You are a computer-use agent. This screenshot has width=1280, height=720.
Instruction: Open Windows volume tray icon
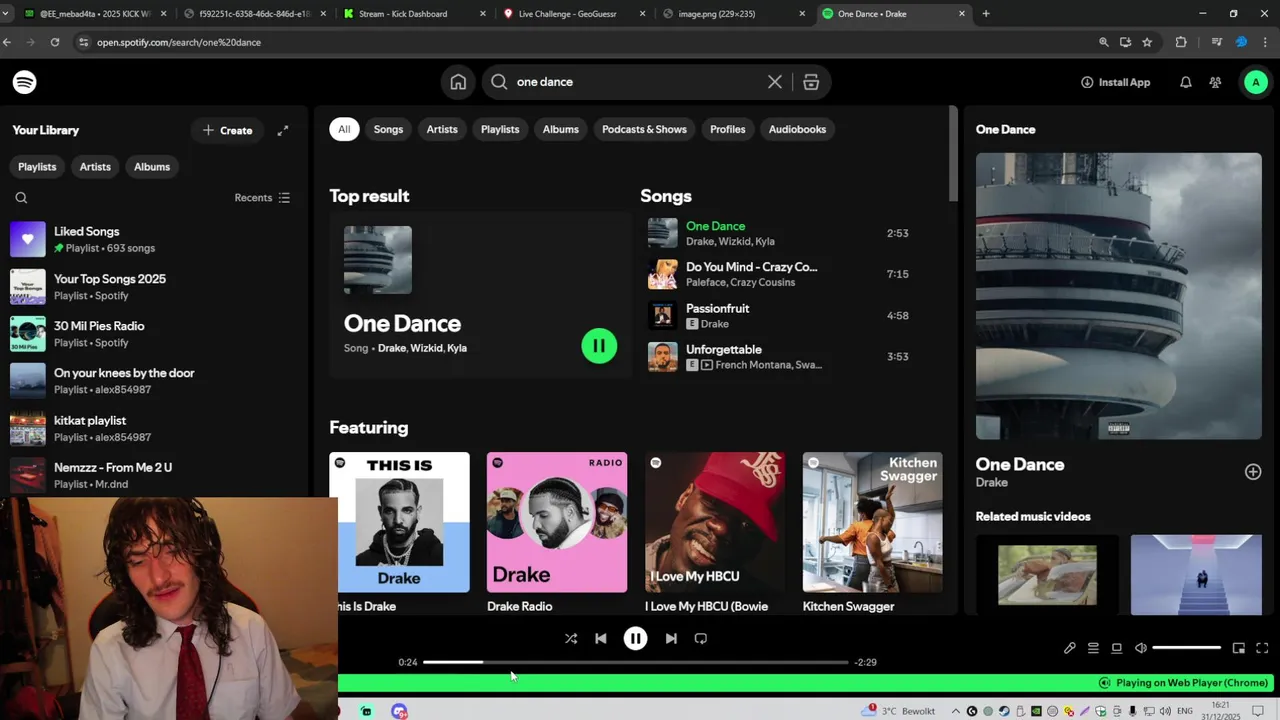(x=1165, y=711)
